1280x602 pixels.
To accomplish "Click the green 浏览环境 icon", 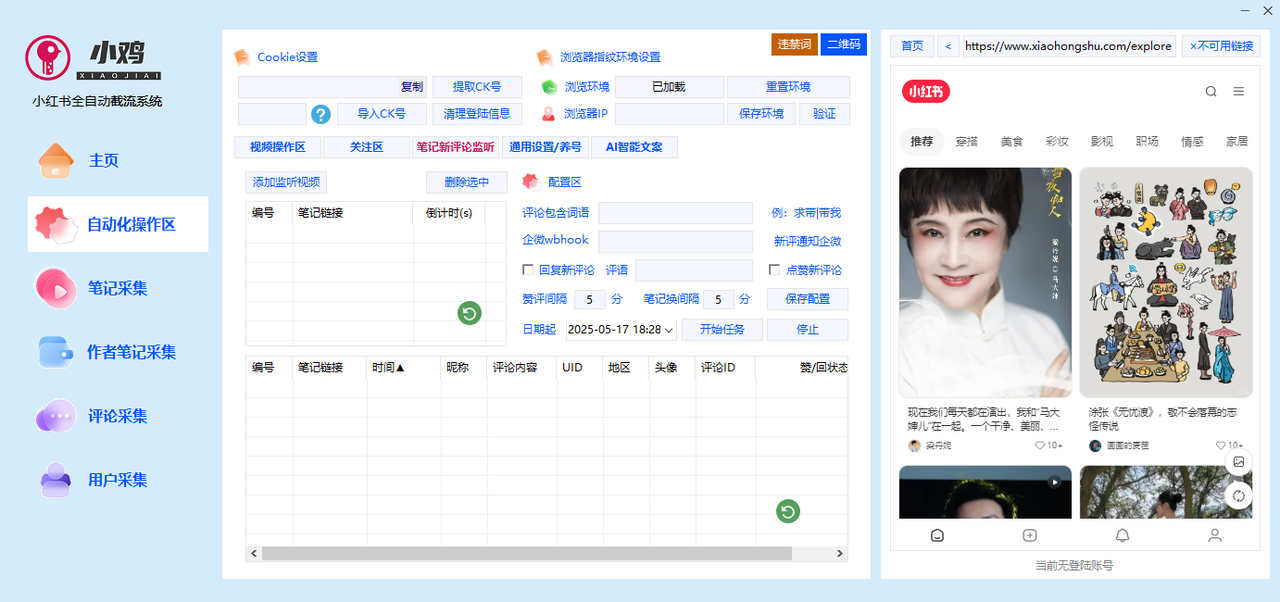I will click(x=548, y=87).
